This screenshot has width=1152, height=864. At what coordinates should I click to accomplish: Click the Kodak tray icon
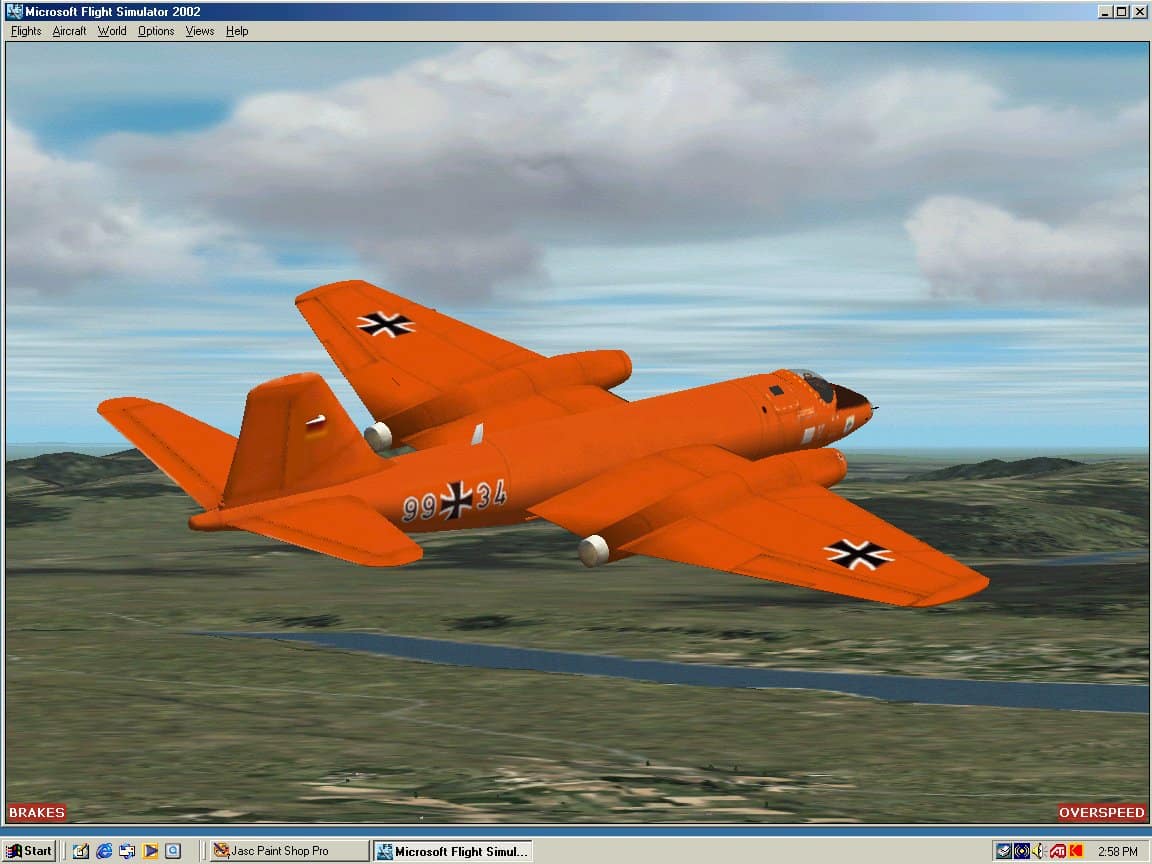1076,851
